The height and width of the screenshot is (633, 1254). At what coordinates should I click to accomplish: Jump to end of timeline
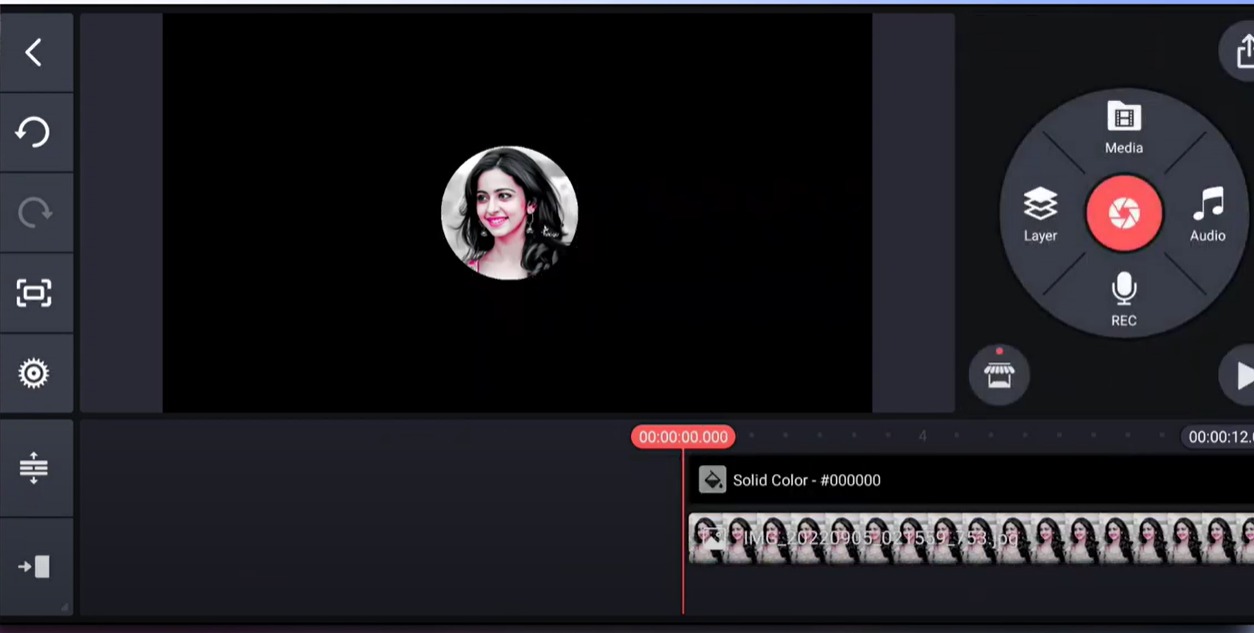coord(35,567)
